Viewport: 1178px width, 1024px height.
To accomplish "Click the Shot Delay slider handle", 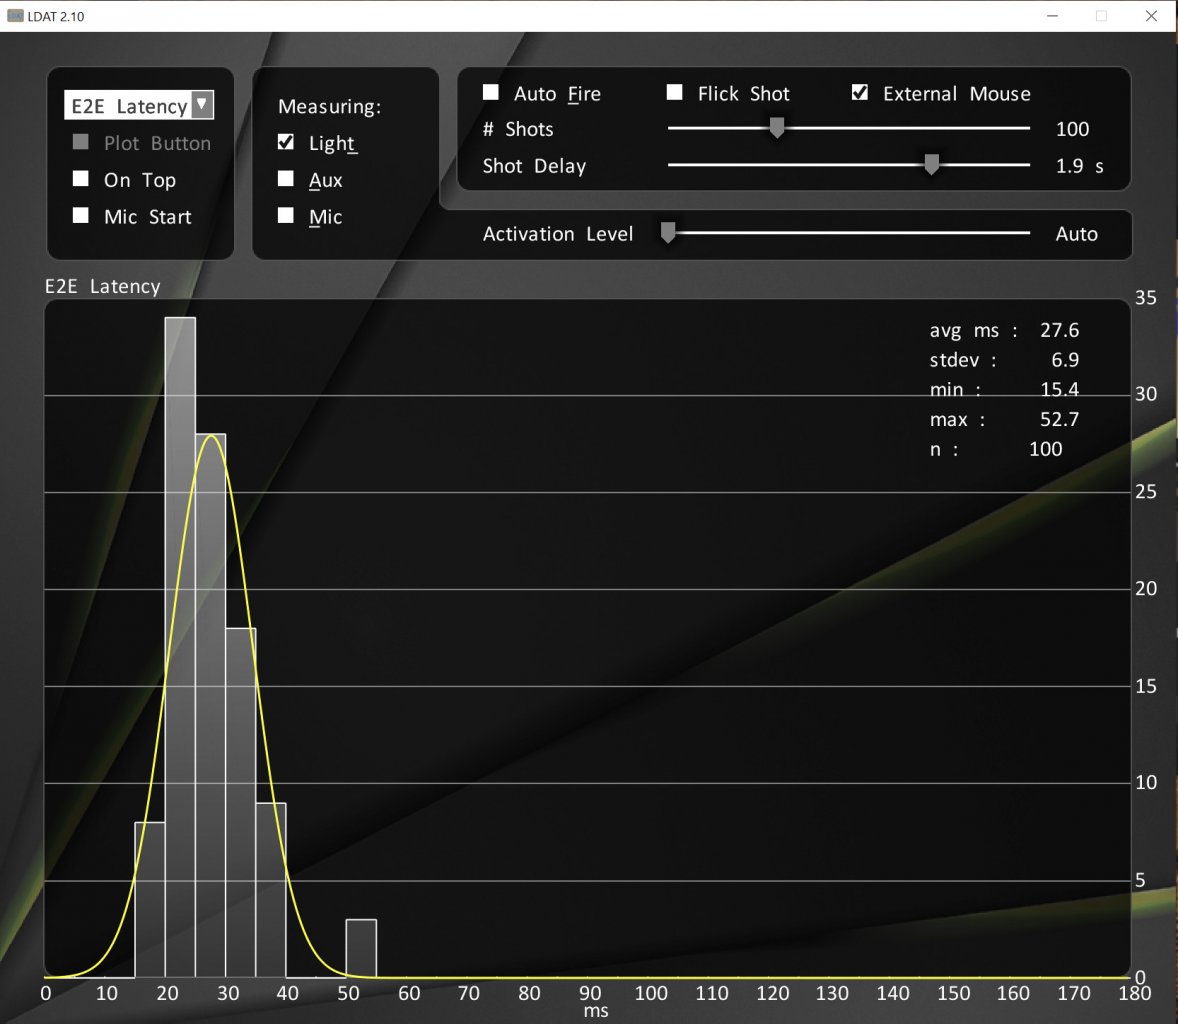I will point(932,165).
